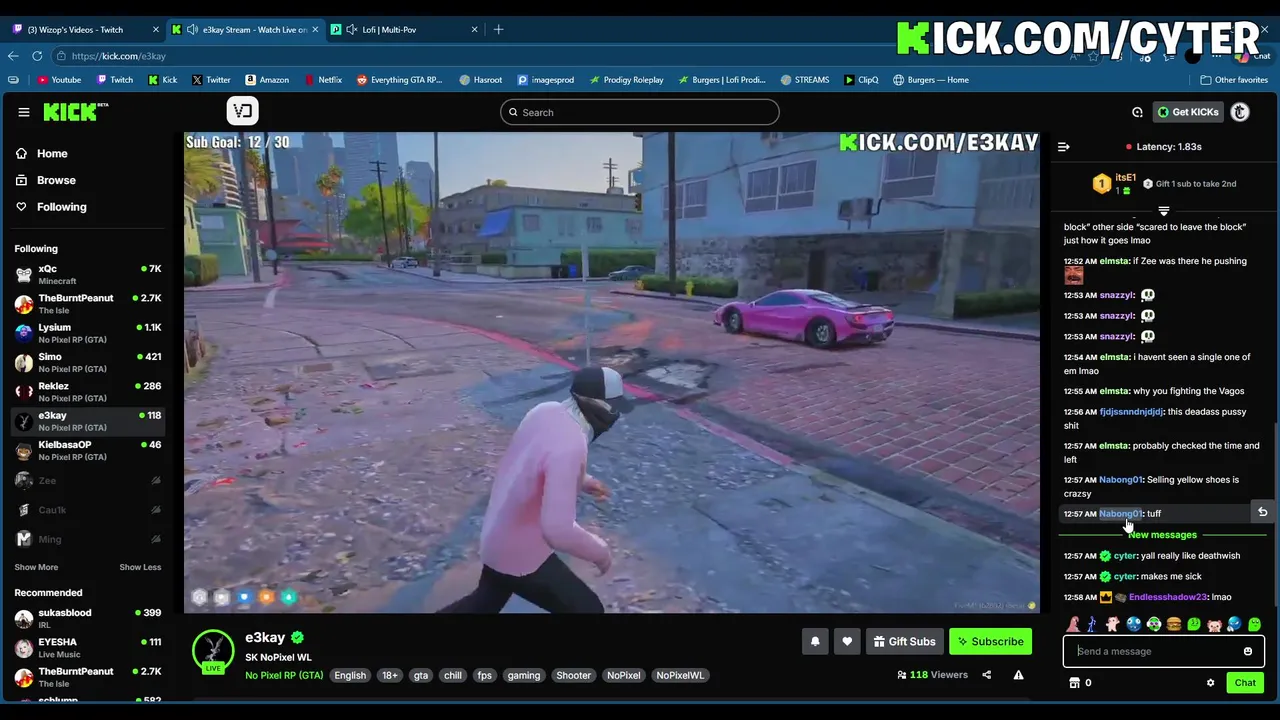Viewport: 1280px width, 720px height.
Task: Open xQc channel in Following list
Action: (x=88, y=274)
